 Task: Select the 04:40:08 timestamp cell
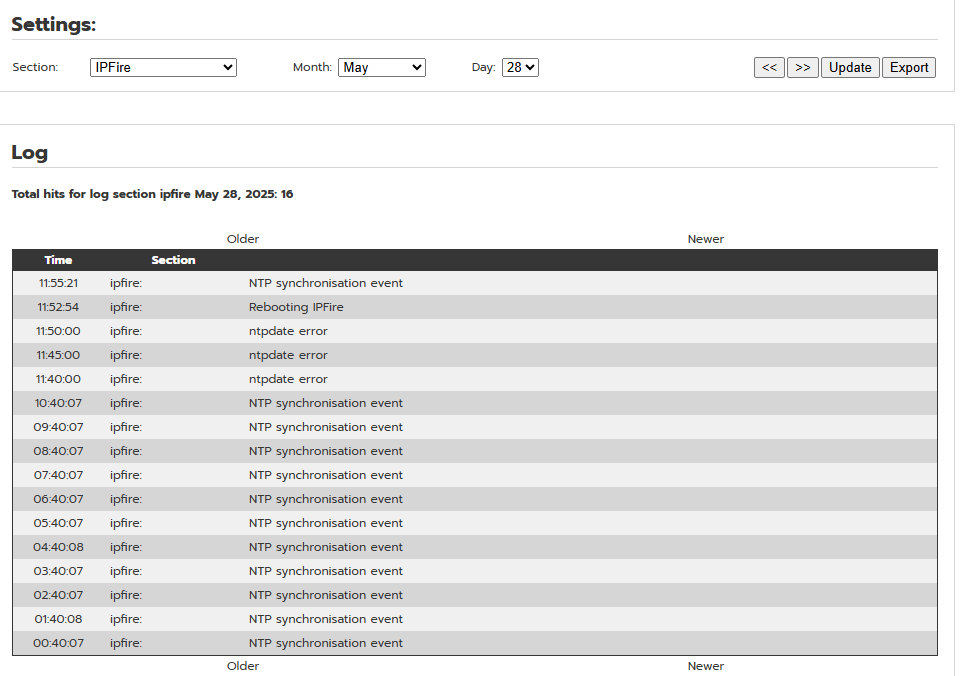(58, 547)
